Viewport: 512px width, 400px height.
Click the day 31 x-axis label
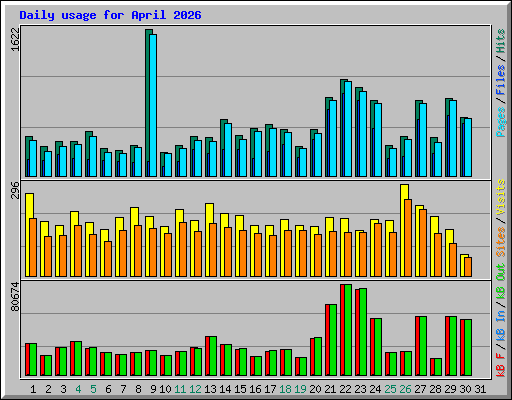[x=480, y=389]
